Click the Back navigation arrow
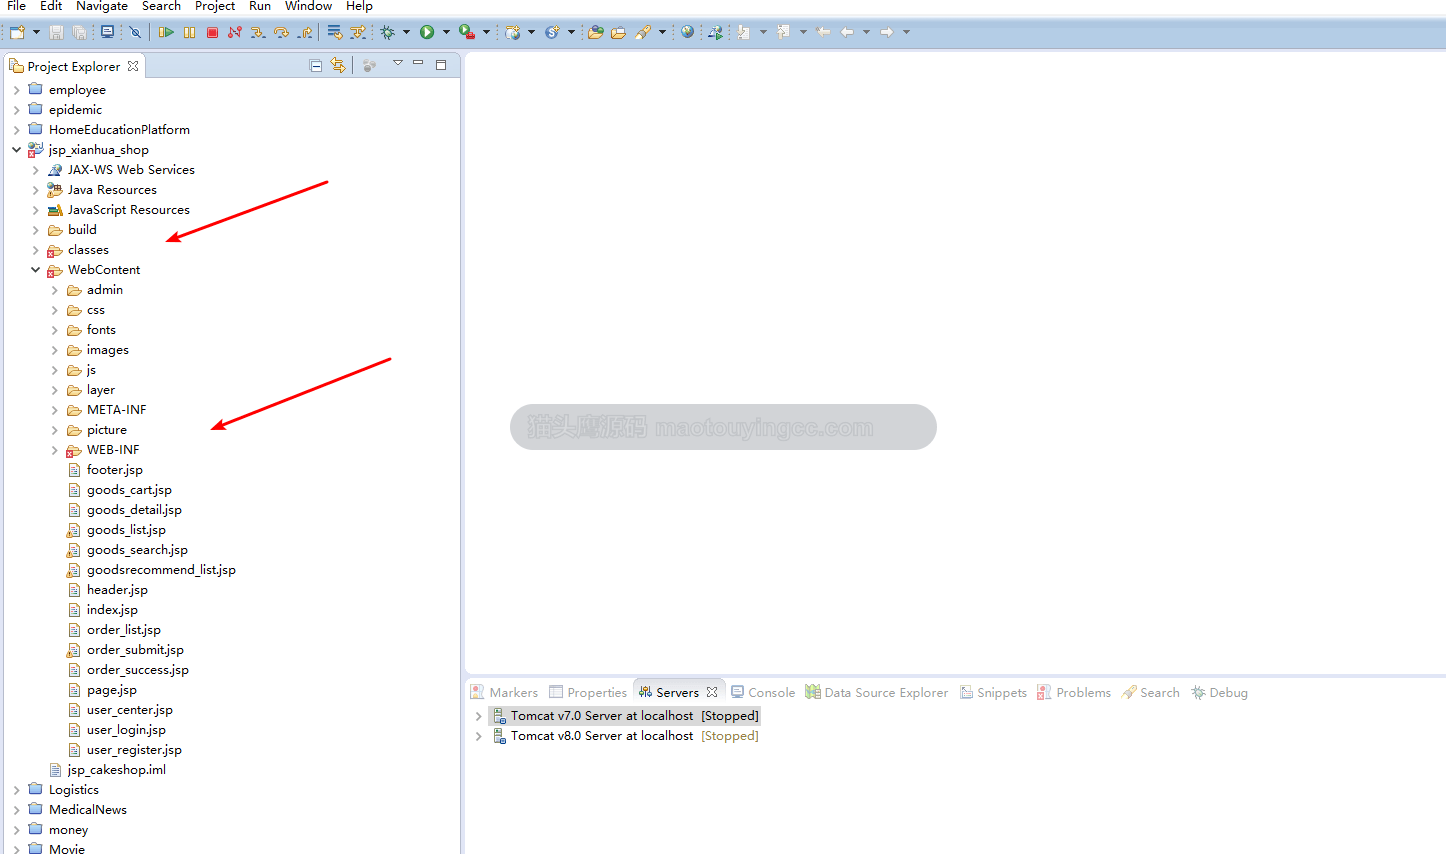Screen dimensions: 1446x854 tap(847, 32)
